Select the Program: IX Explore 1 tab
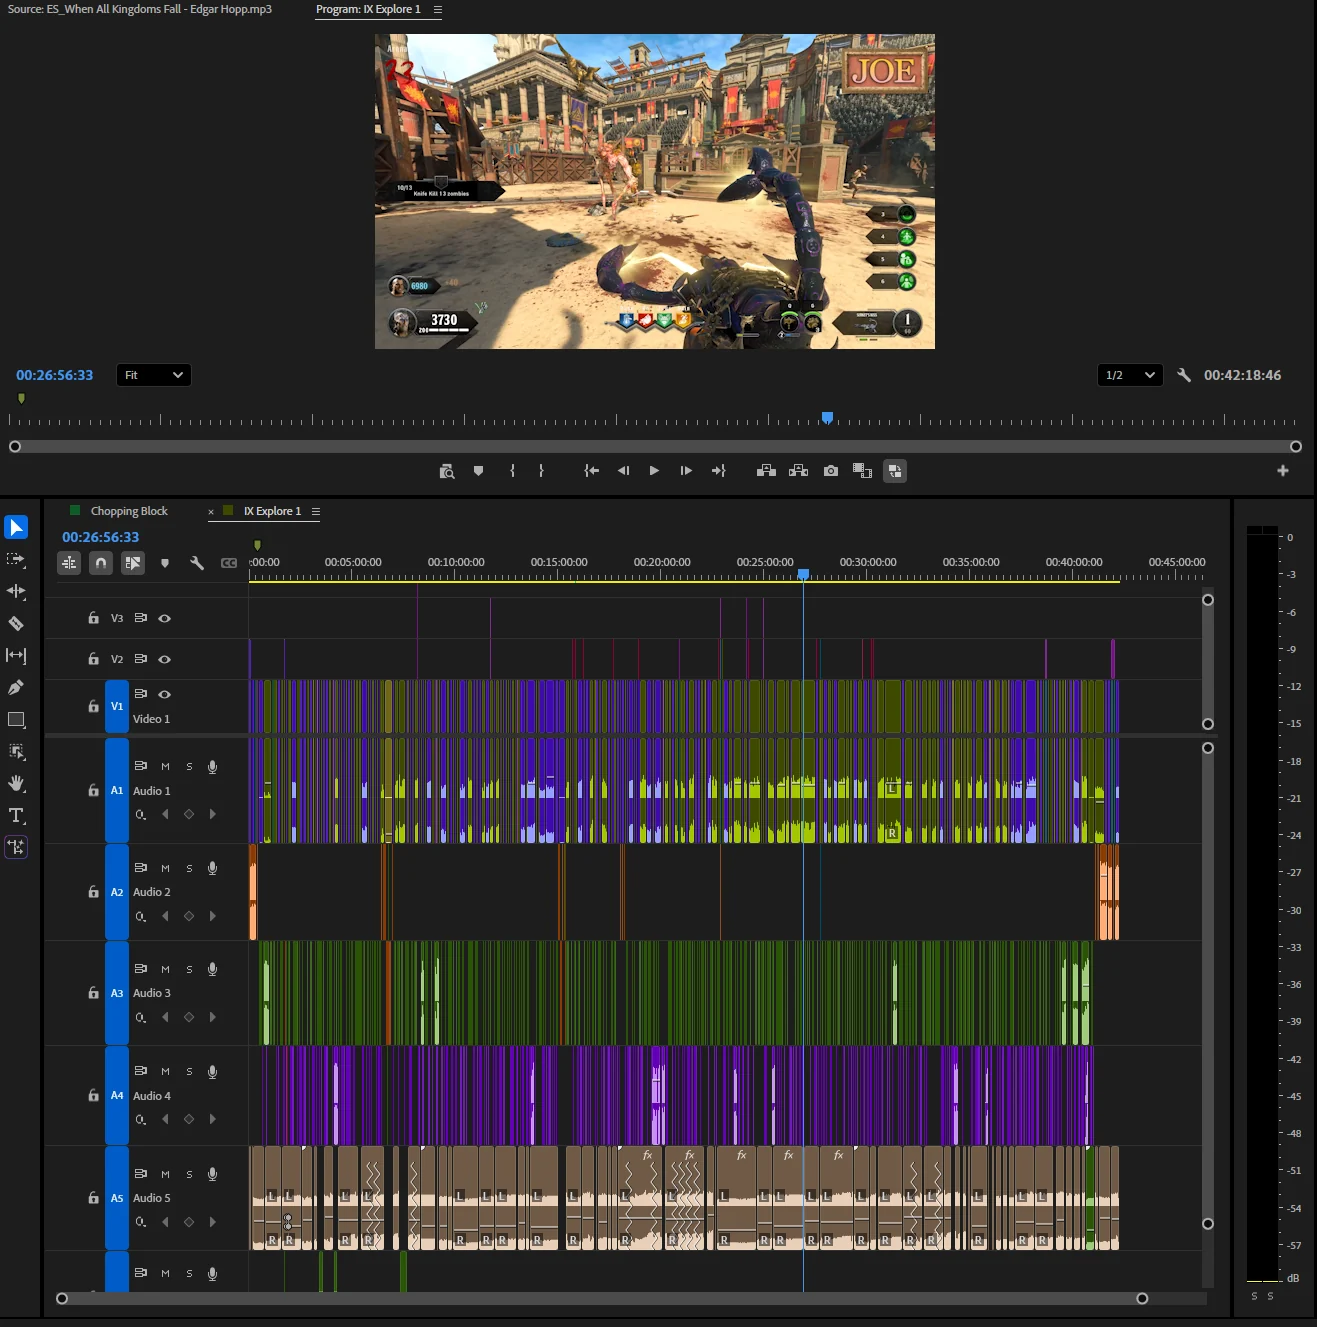Image resolution: width=1317 pixels, height=1327 pixels. [x=368, y=9]
